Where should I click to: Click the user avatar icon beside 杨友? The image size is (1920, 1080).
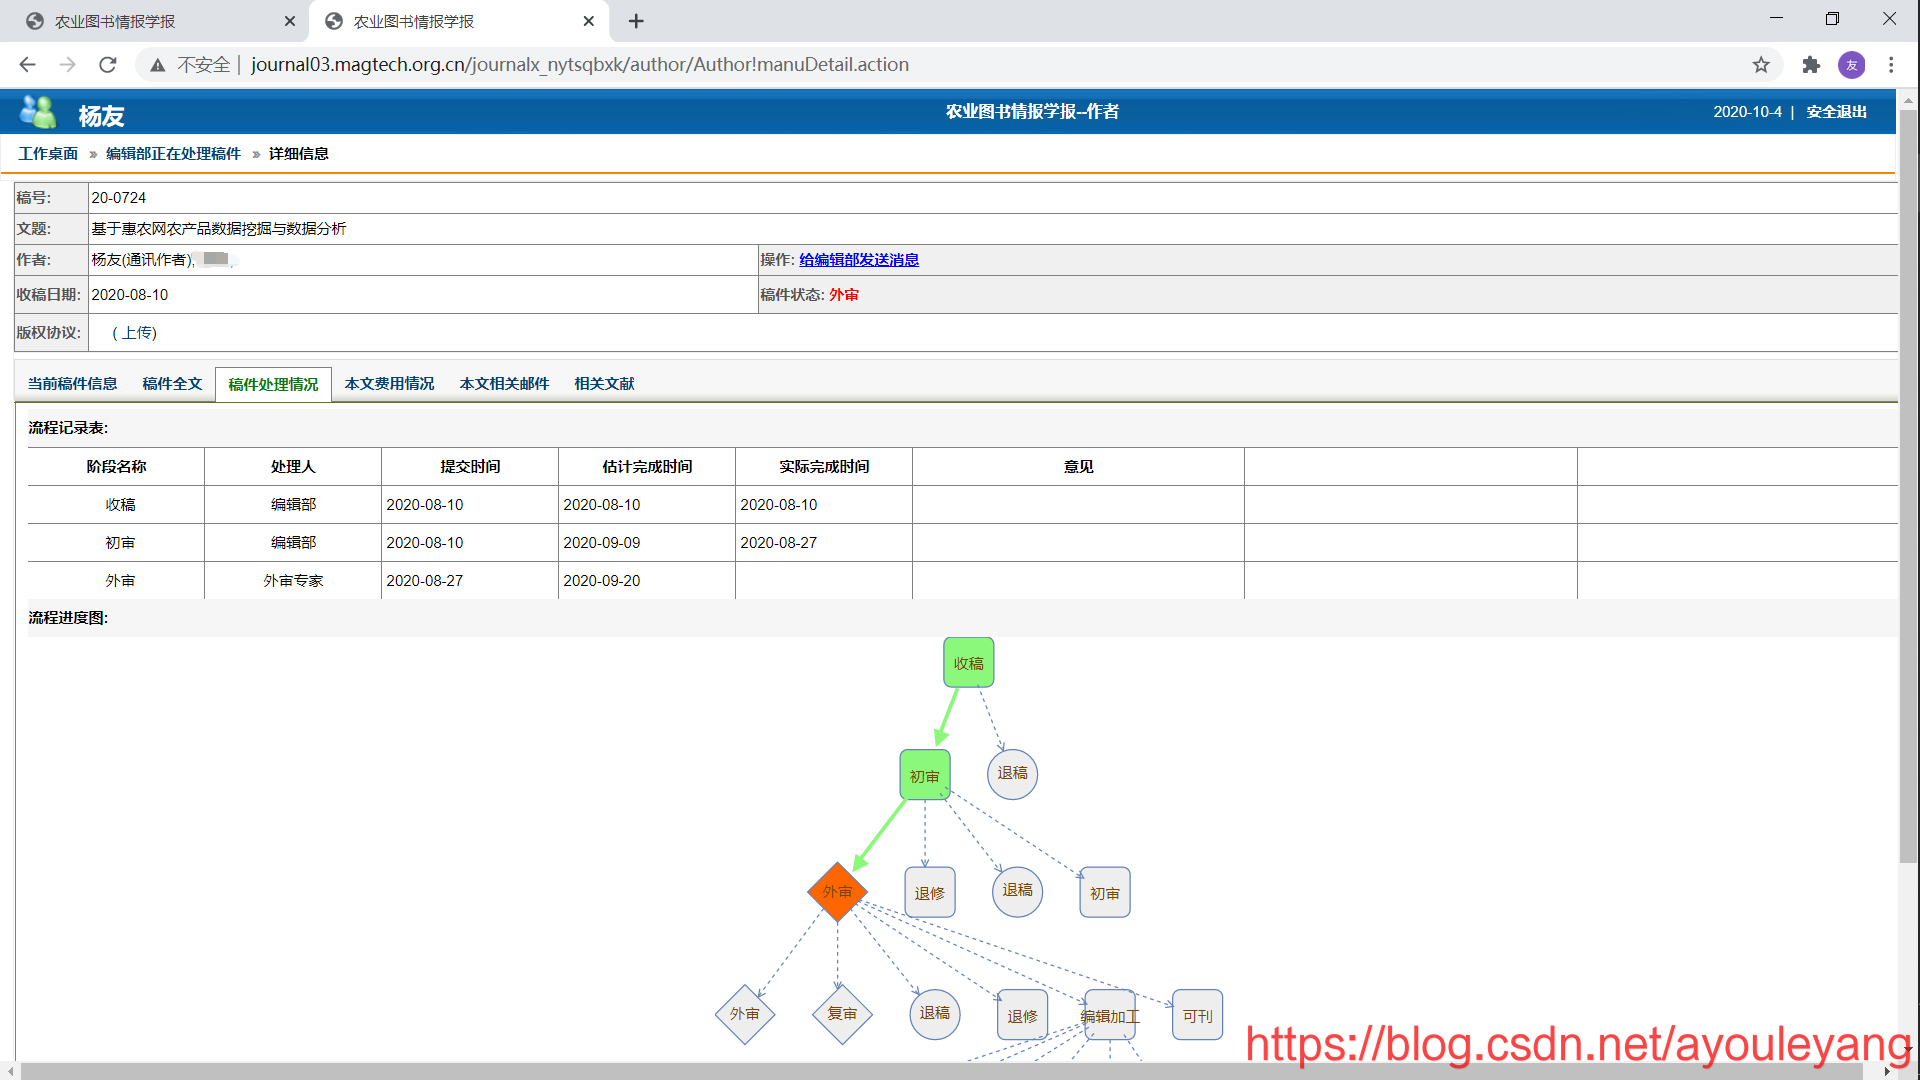click(x=38, y=112)
